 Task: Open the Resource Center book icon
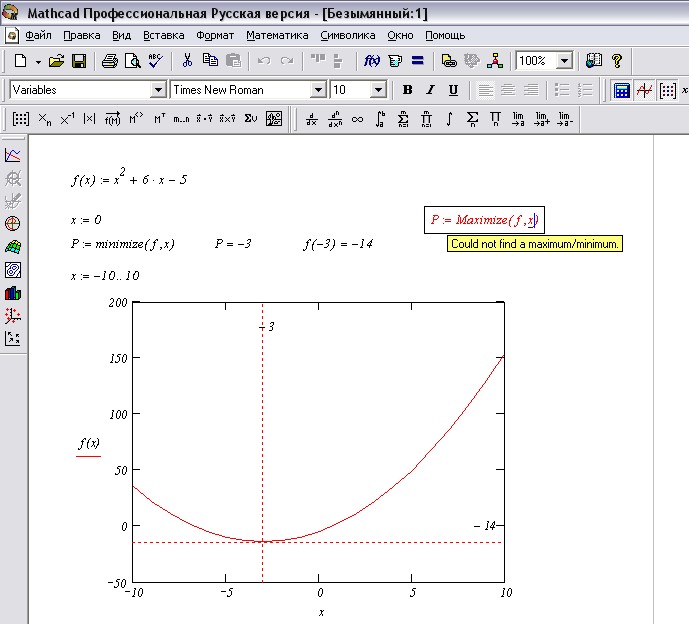pos(594,61)
